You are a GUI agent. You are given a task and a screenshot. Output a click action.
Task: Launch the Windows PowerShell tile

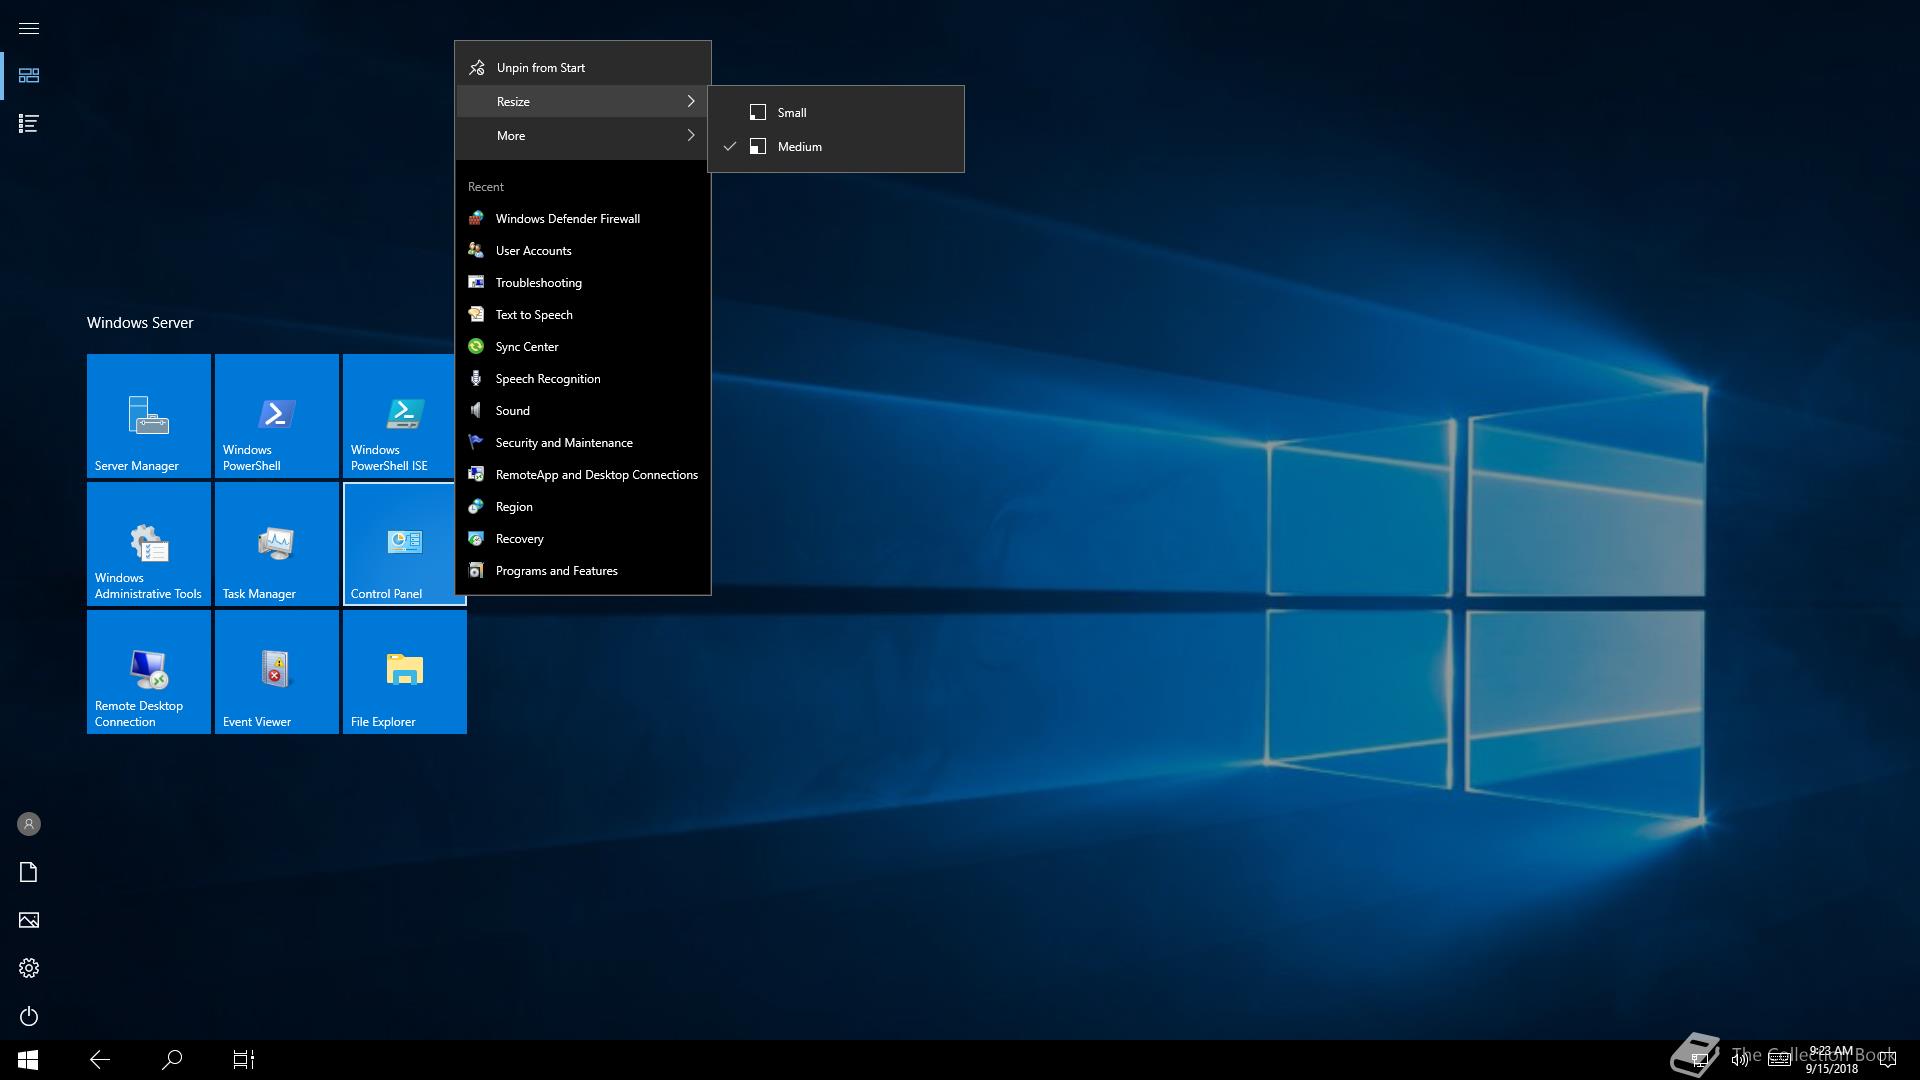click(277, 416)
